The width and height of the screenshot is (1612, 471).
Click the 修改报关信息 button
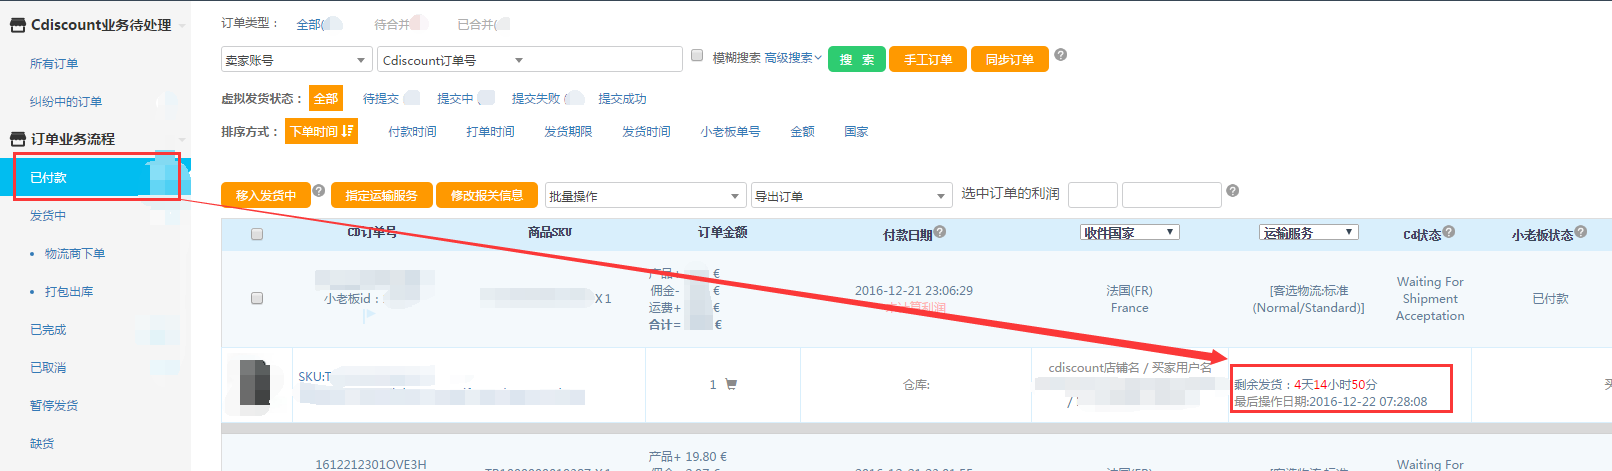pos(487,195)
